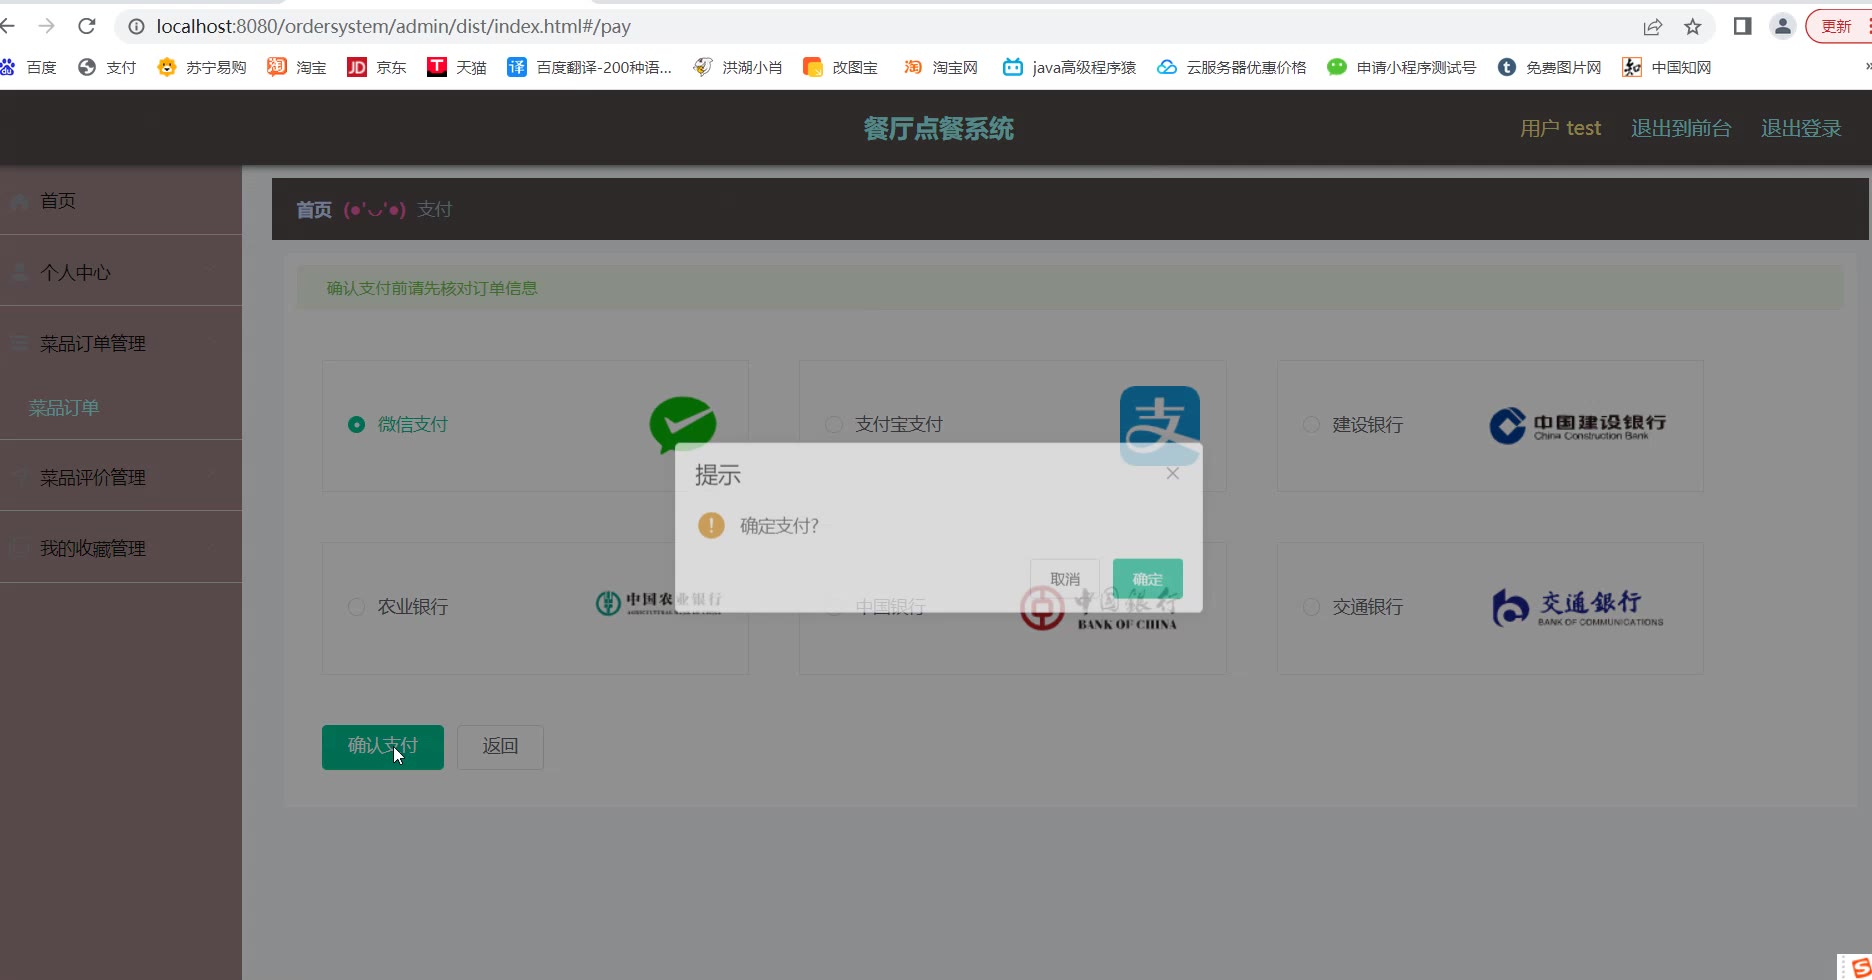The image size is (1872, 980).
Task: Expand 个人中心 using its chevron arrow
Action: [x=211, y=271]
